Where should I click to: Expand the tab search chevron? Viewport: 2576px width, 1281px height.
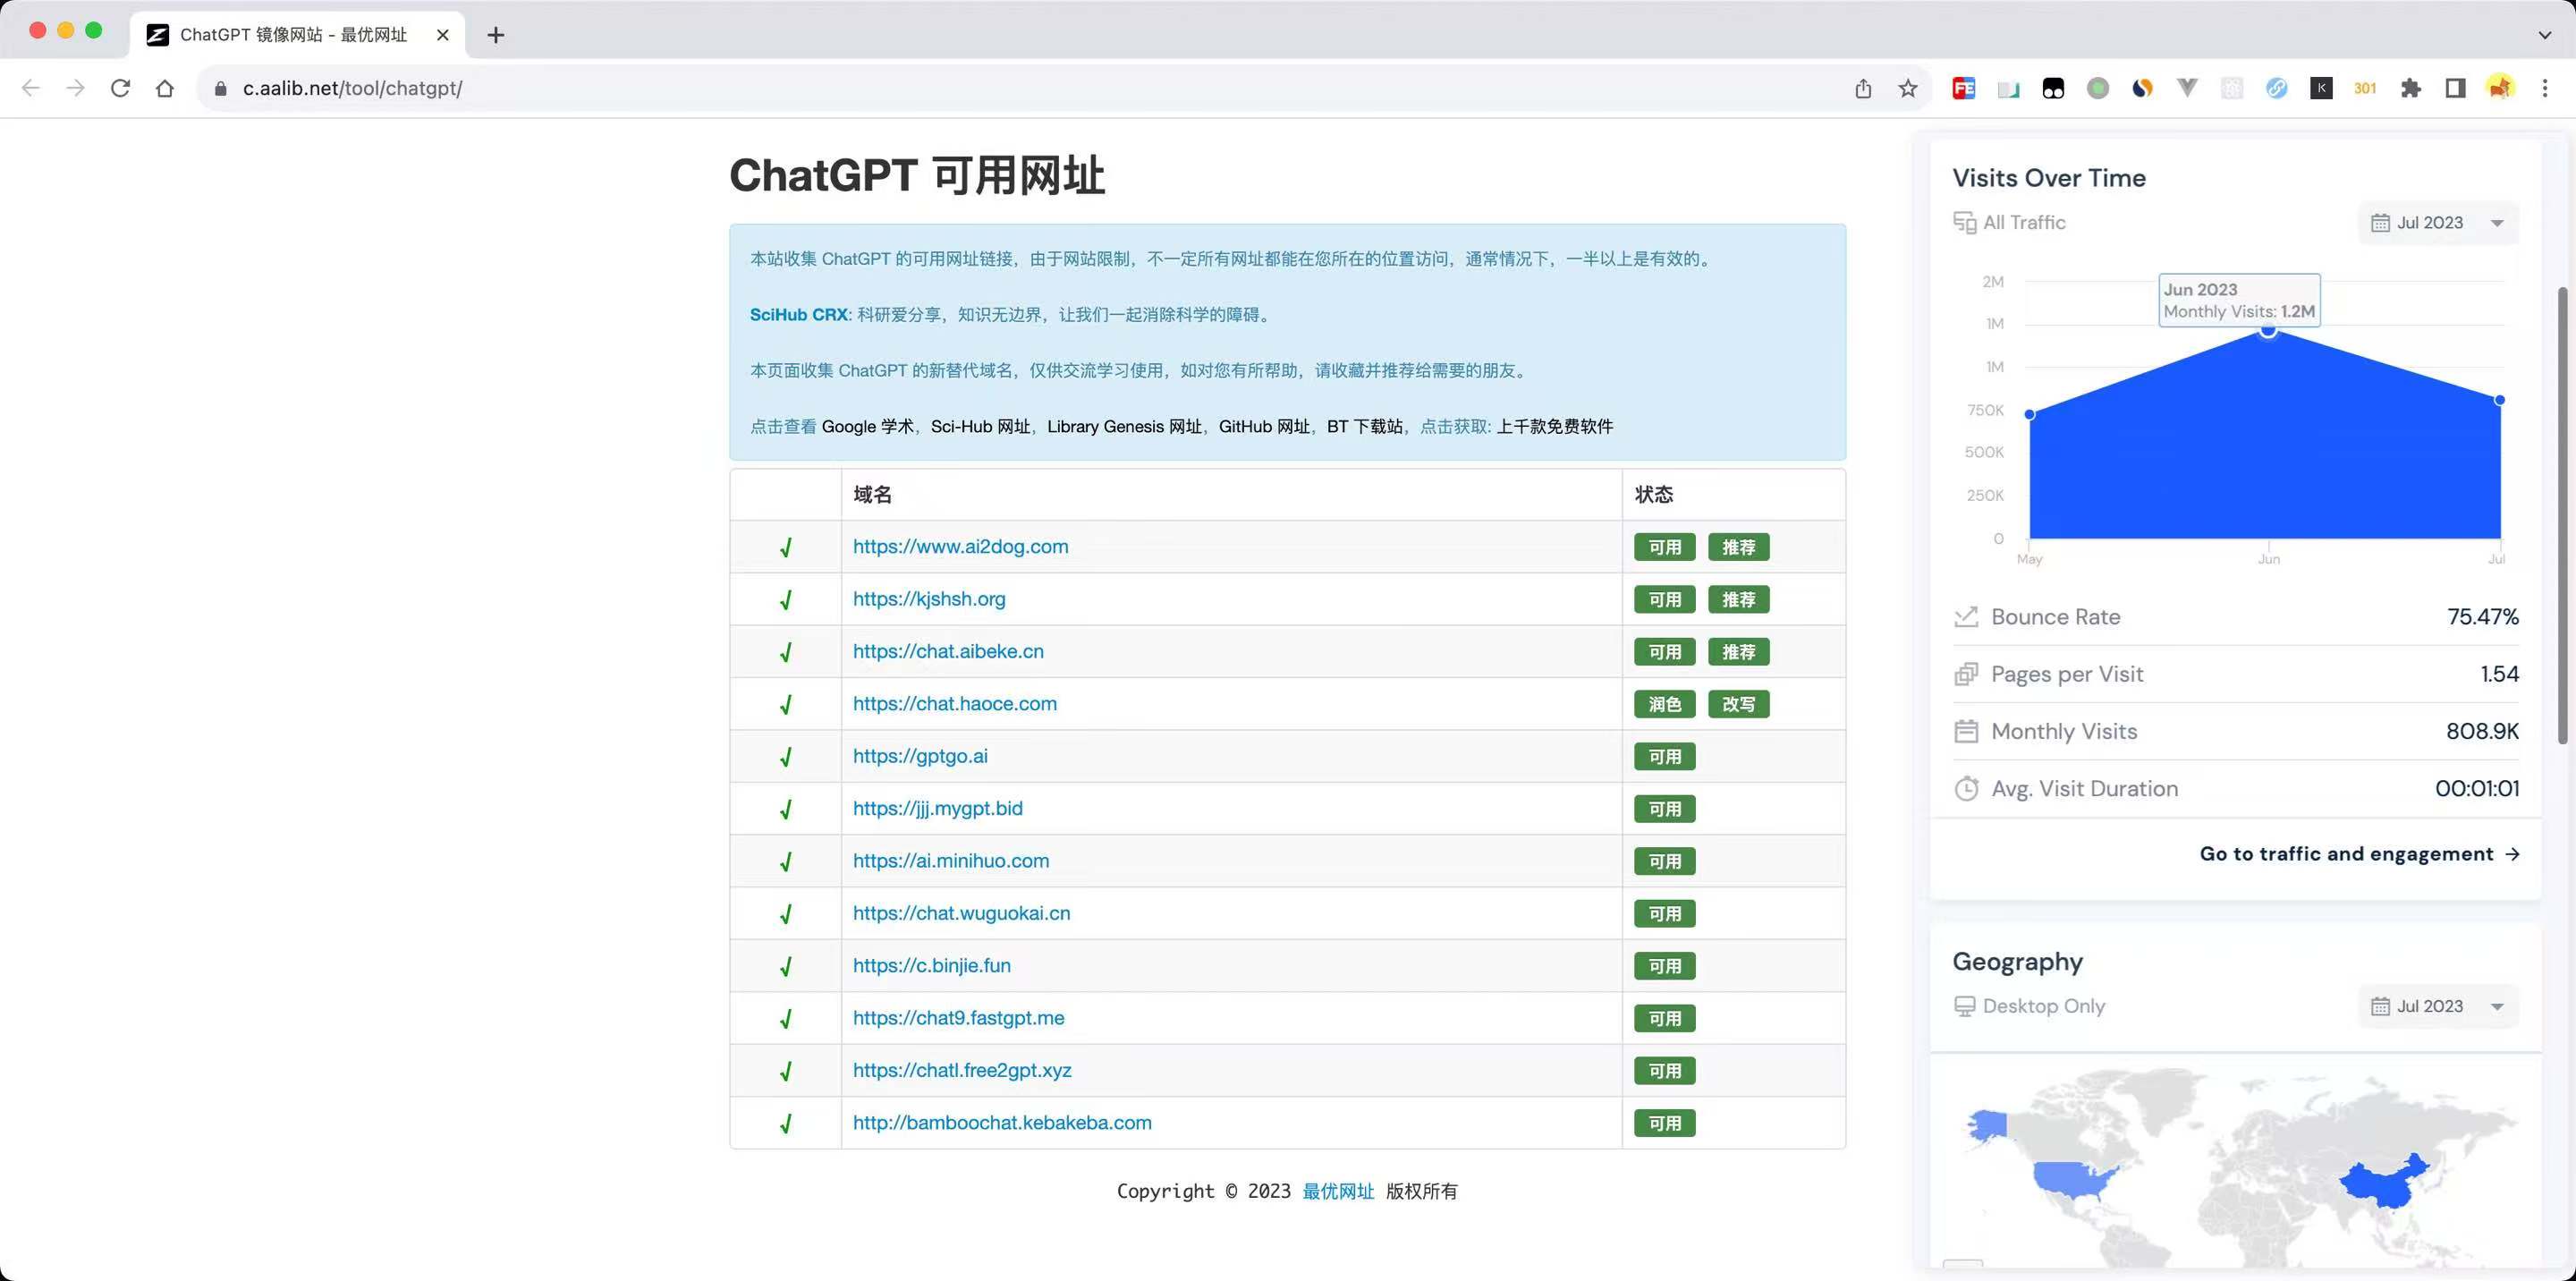point(2544,35)
